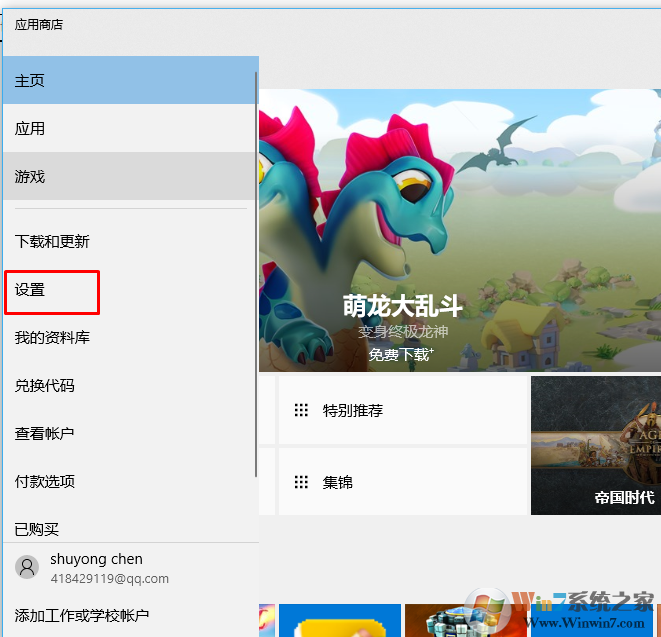The image size is (661, 637).
Task: Click the grid icon beside 特别推荐
Action: (x=301, y=410)
